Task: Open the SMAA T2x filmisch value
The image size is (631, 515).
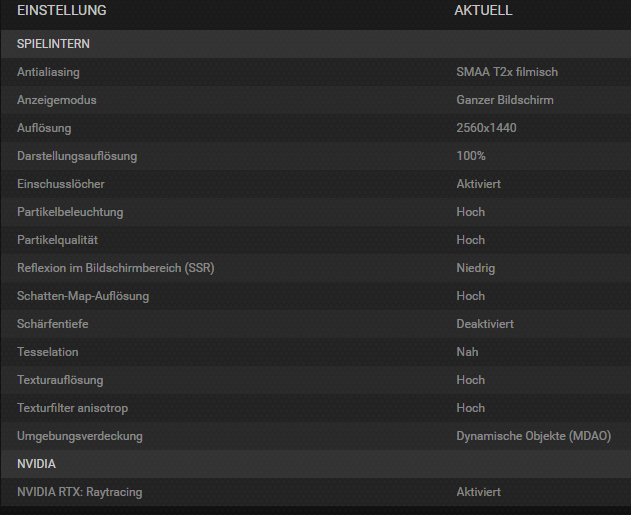Action: pyautogui.click(x=507, y=72)
